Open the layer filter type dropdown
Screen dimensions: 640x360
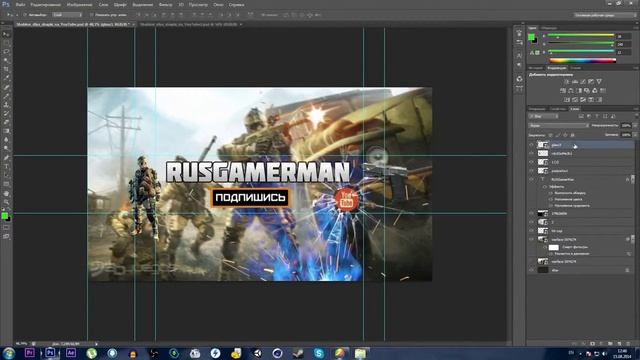pos(543,116)
